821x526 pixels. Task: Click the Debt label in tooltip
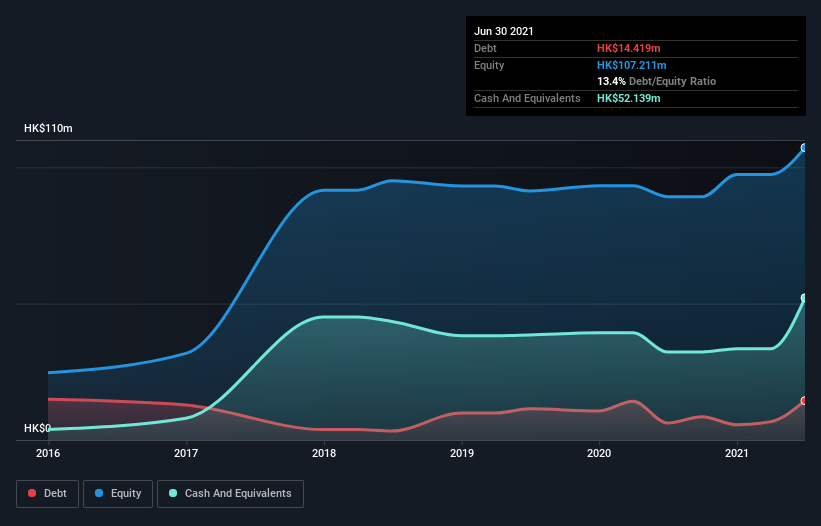(485, 48)
